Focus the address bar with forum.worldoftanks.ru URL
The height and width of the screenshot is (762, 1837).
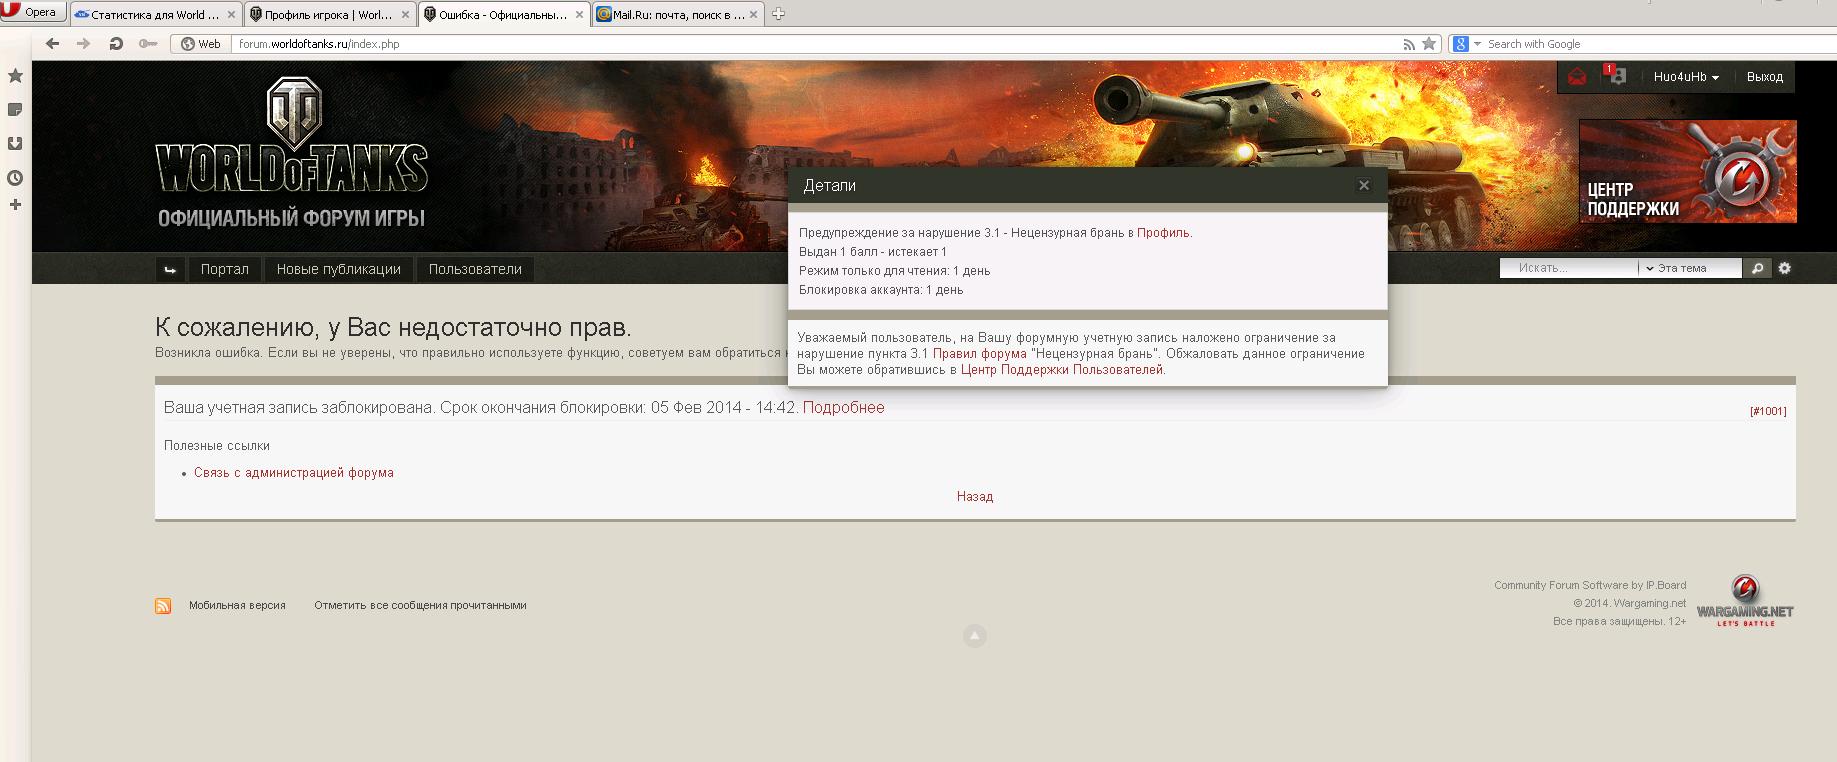coord(816,44)
